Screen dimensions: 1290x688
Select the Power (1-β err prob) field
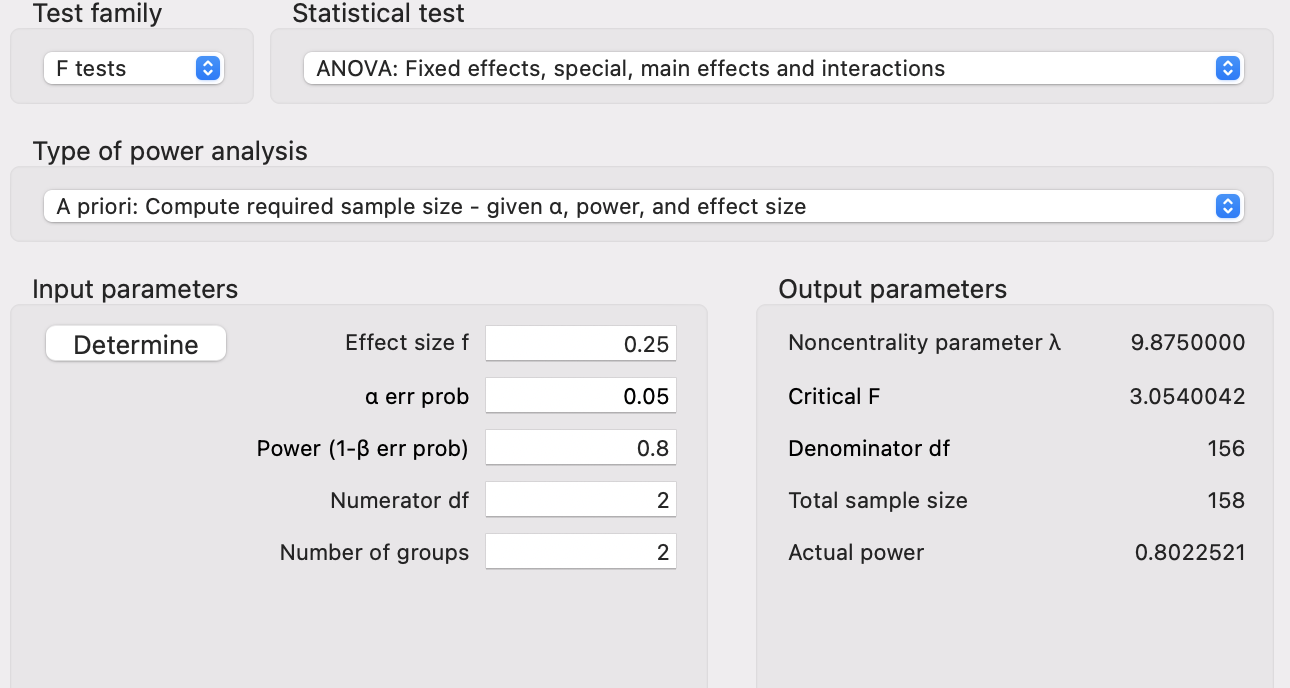(581, 448)
